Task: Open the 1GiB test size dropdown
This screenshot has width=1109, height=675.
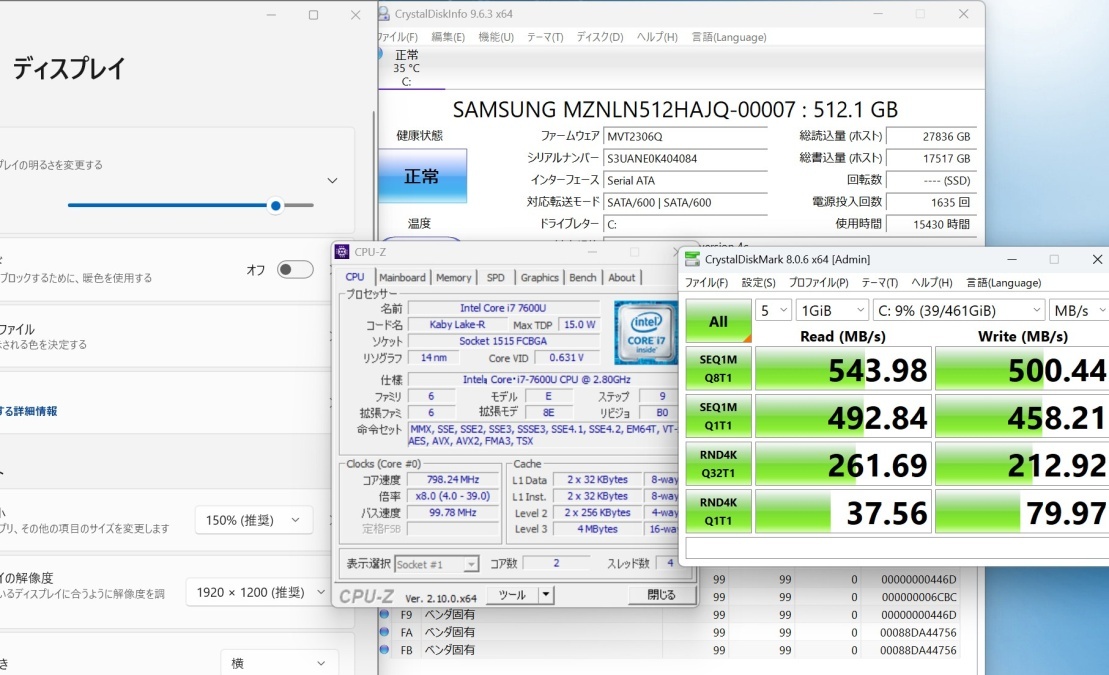Action: coord(832,311)
